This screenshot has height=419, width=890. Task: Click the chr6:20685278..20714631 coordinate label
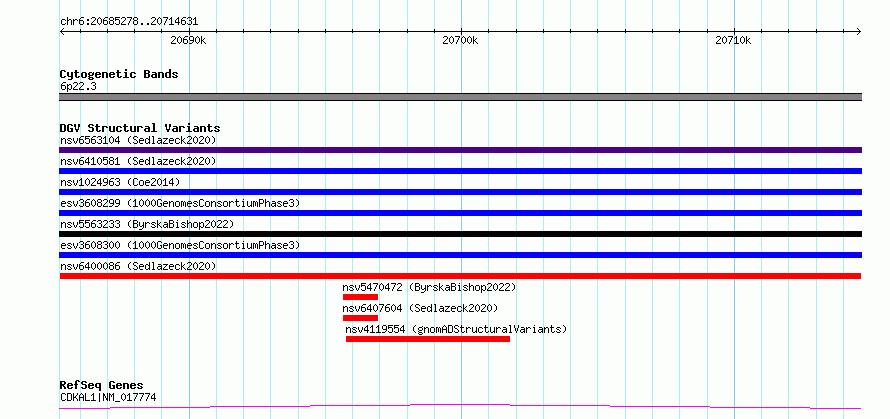(x=129, y=22)
